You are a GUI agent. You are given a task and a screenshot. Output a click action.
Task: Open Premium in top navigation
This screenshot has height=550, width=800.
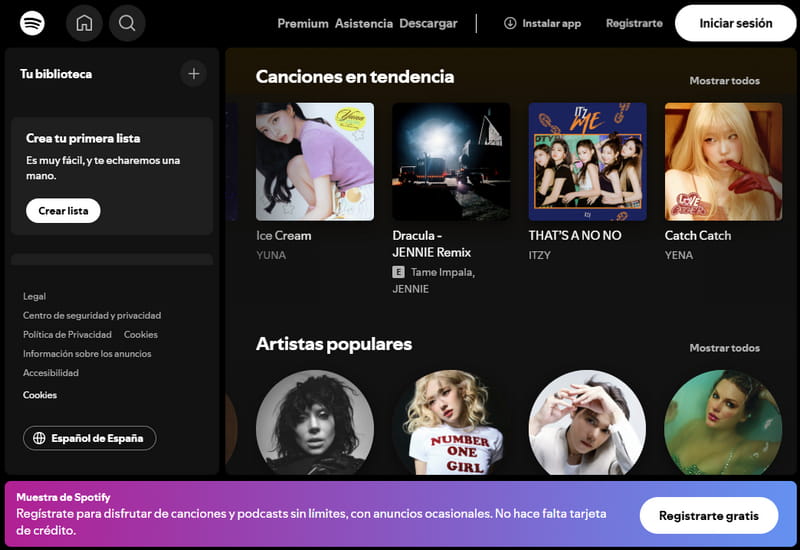click(303, 23)
